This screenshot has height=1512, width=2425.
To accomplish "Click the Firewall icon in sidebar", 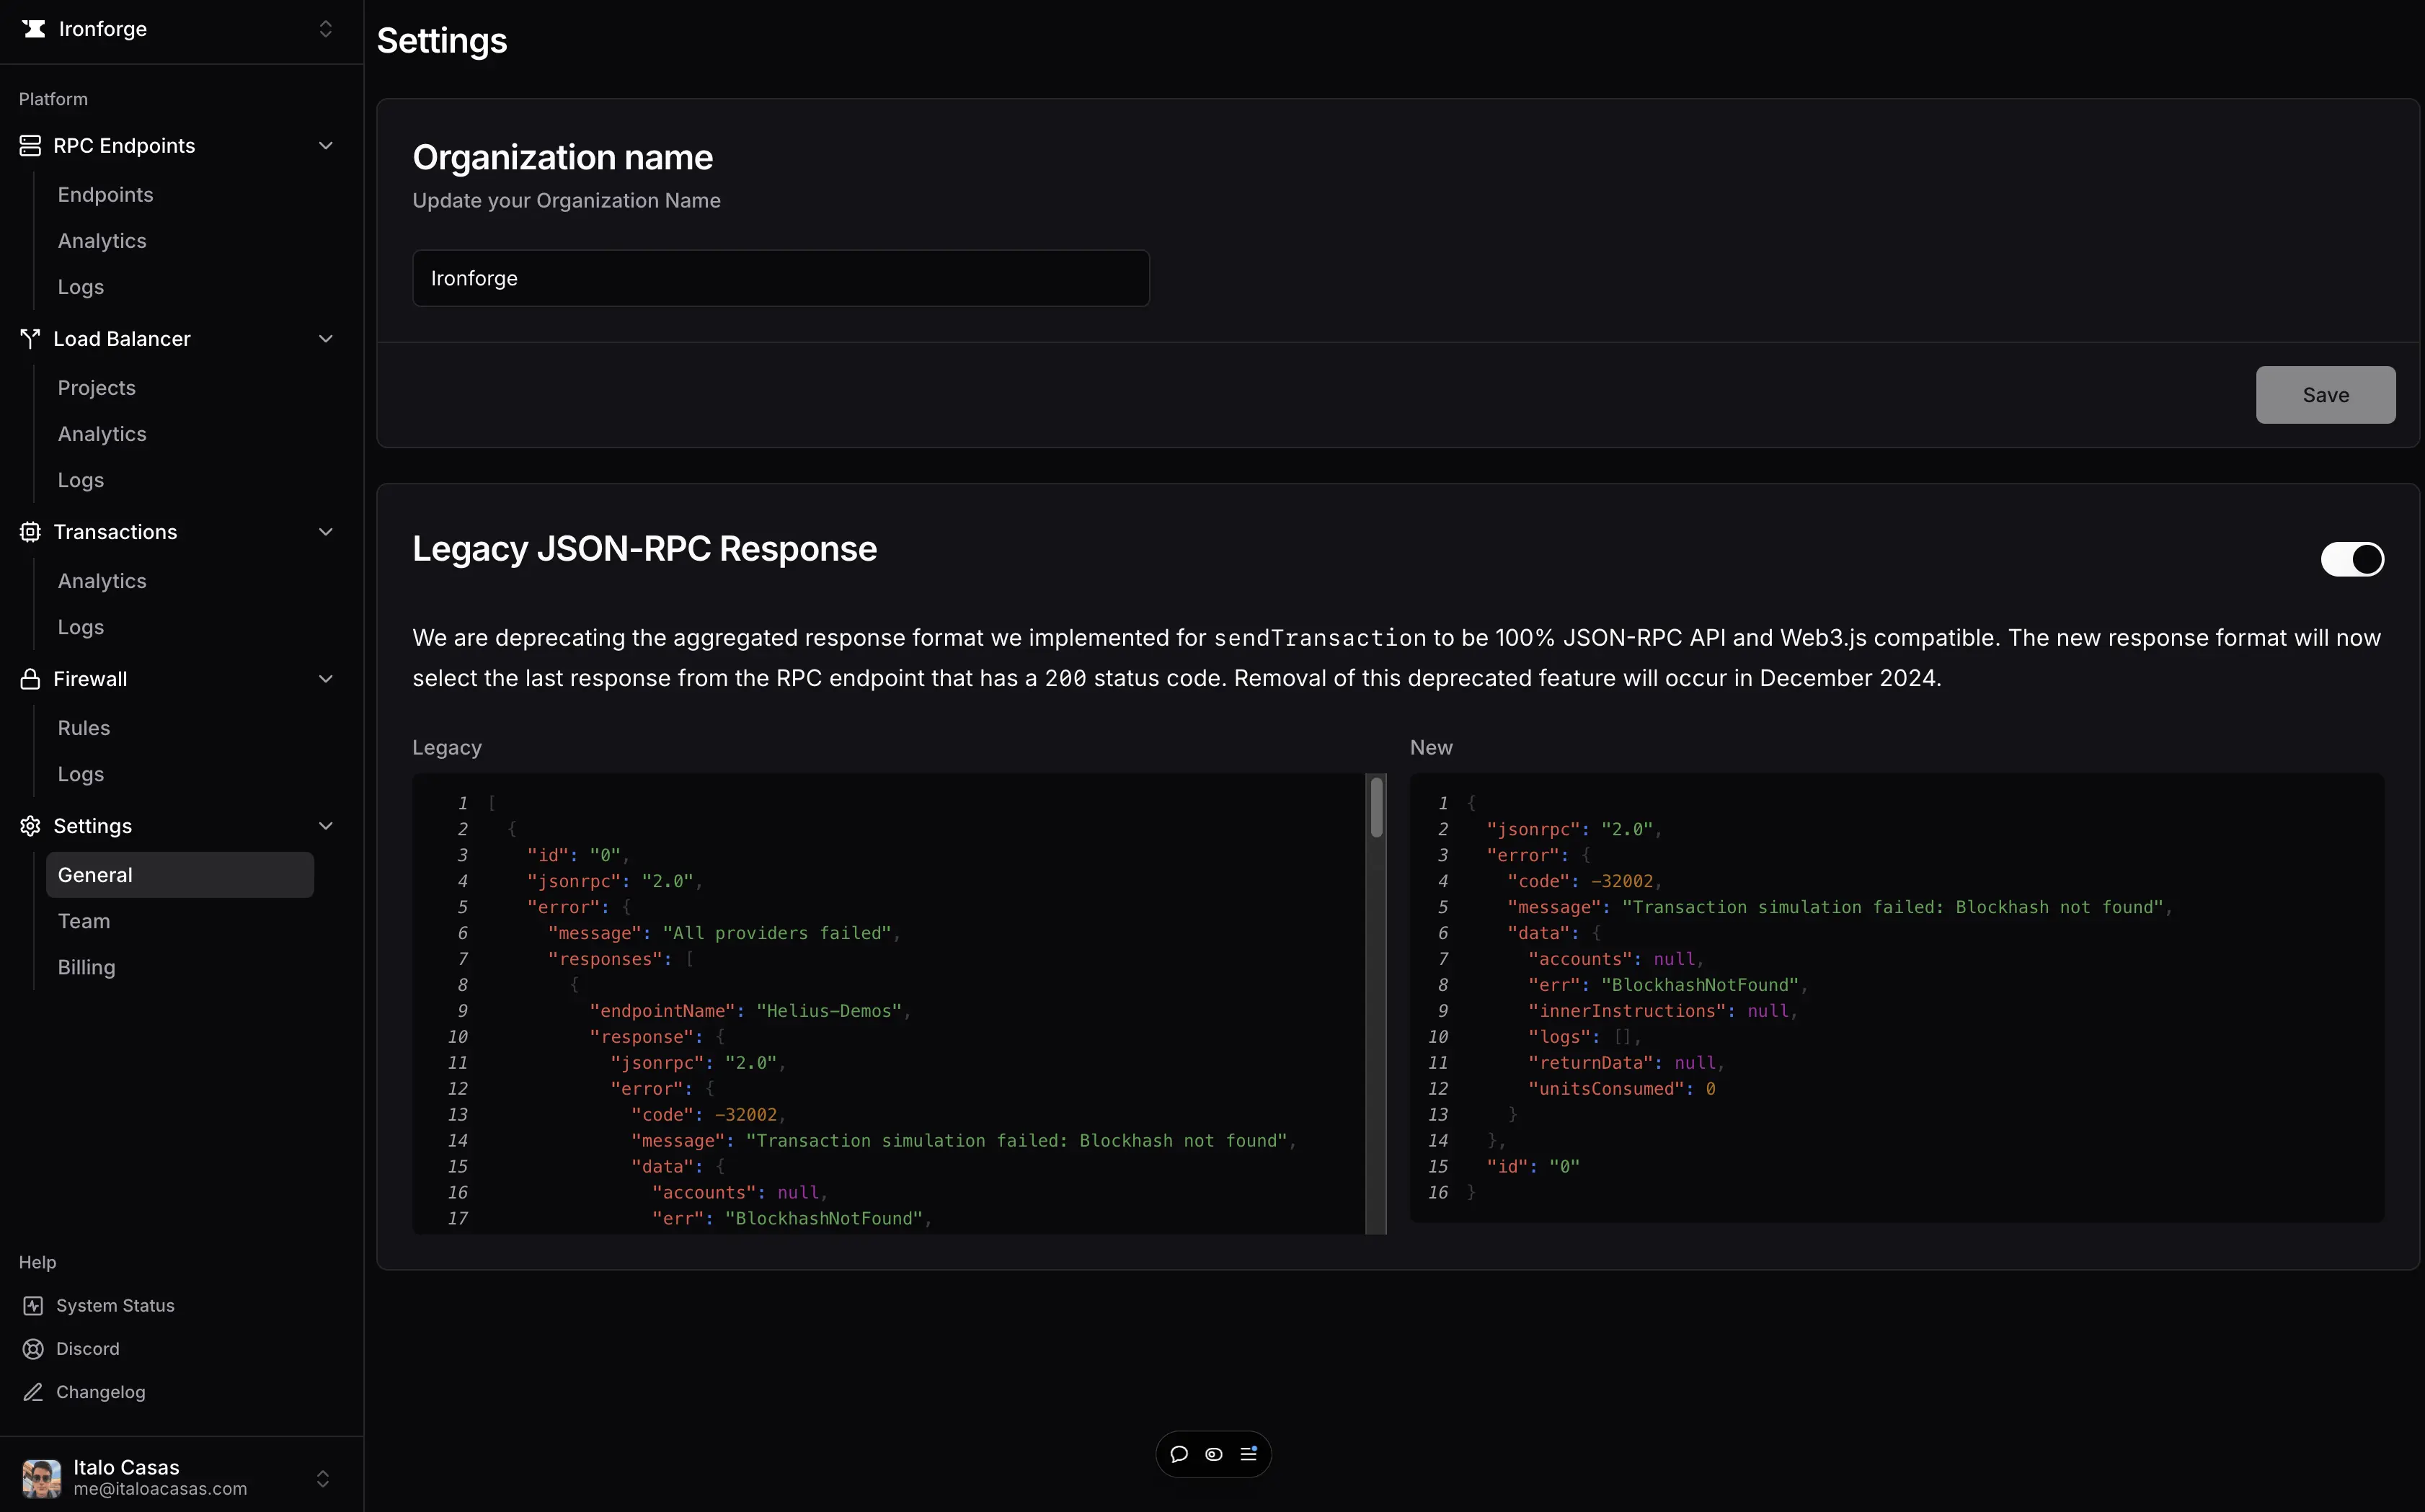I will [30, 677].
